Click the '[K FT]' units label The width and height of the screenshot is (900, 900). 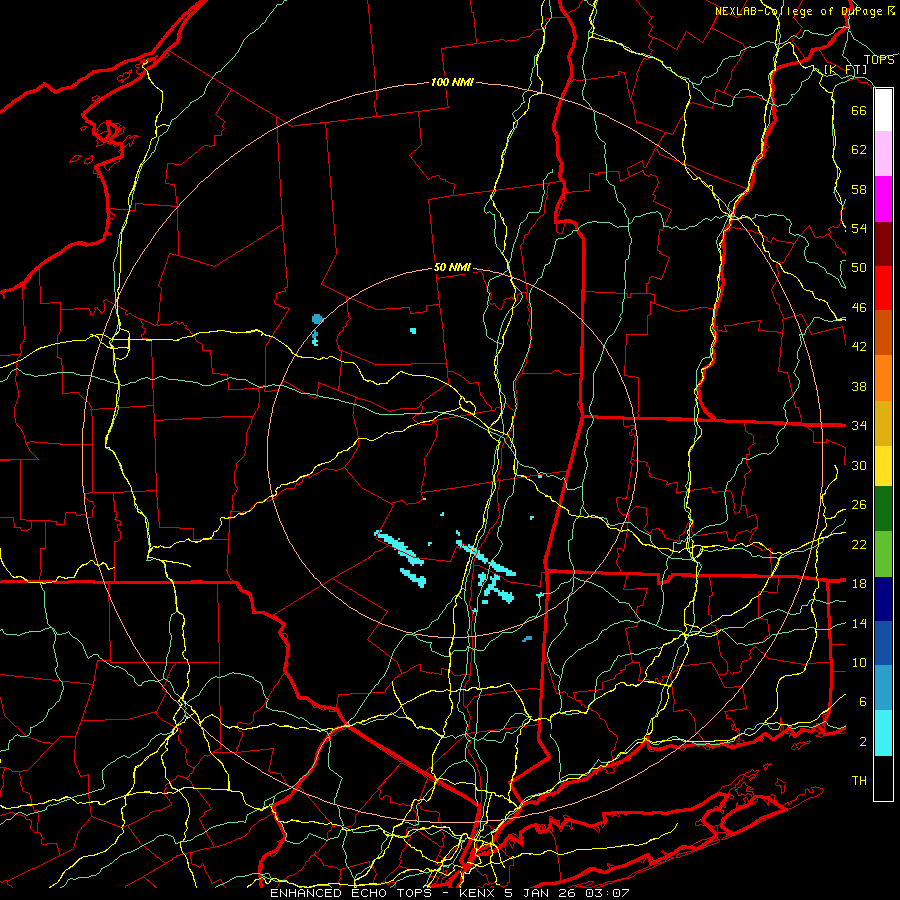(x=845, y=69)
